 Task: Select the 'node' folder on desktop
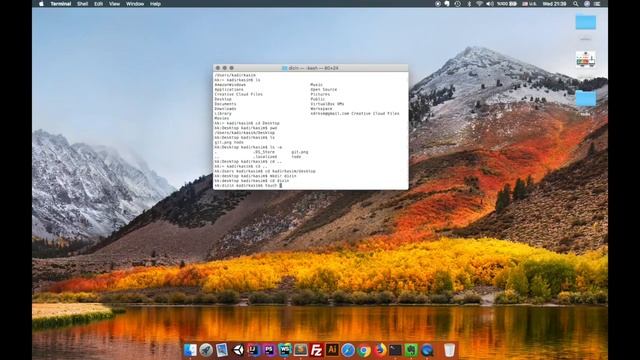point(586,99)
